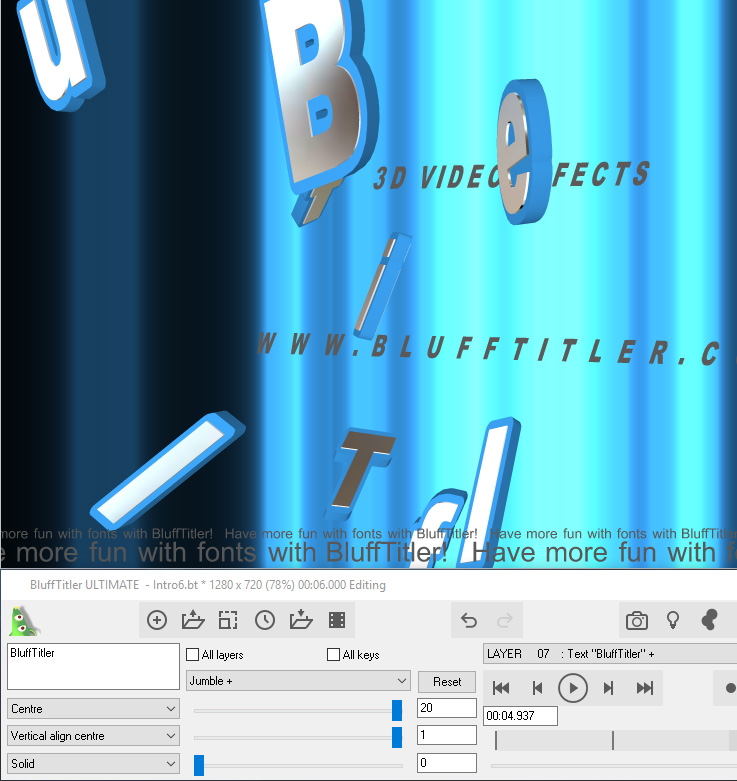Jump to the start of the show

point(501,688)
